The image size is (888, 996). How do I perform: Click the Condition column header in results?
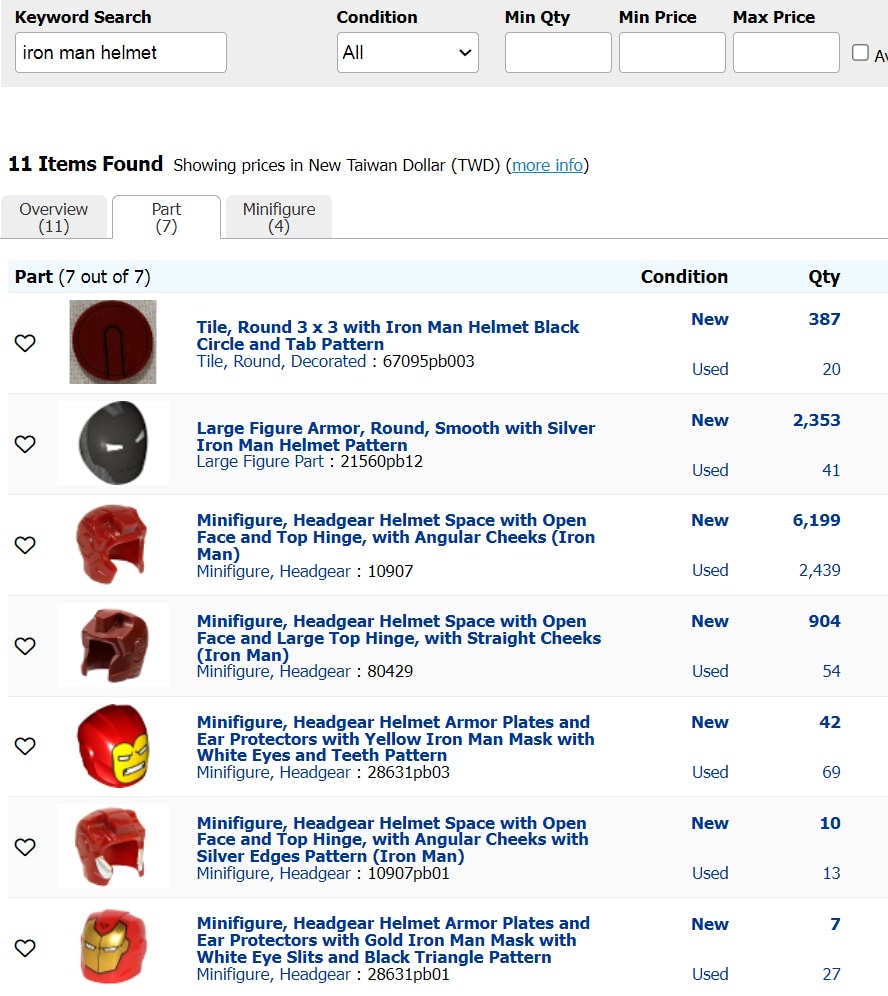684,277
